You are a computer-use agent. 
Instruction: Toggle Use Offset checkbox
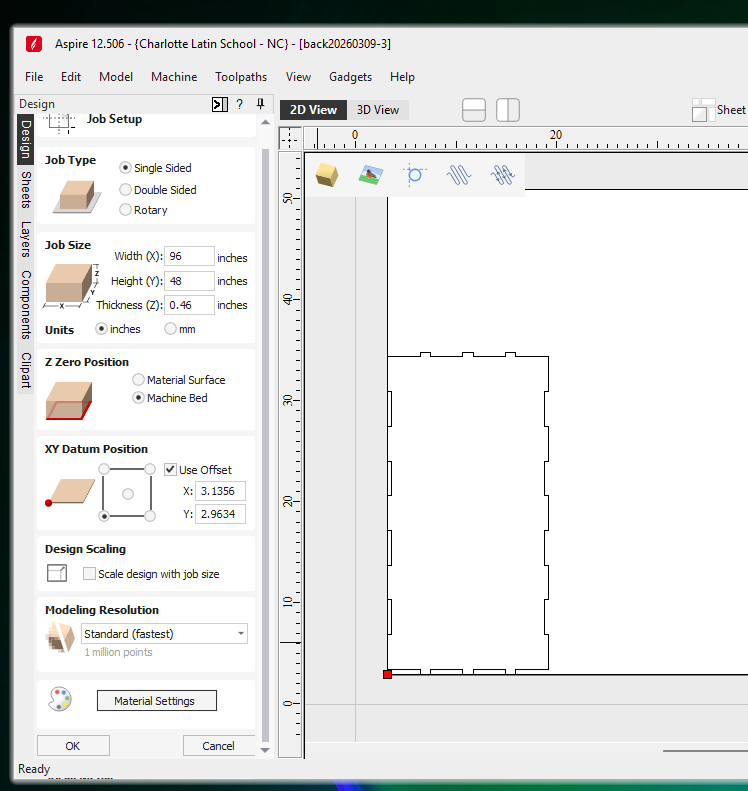coord(170,470)
